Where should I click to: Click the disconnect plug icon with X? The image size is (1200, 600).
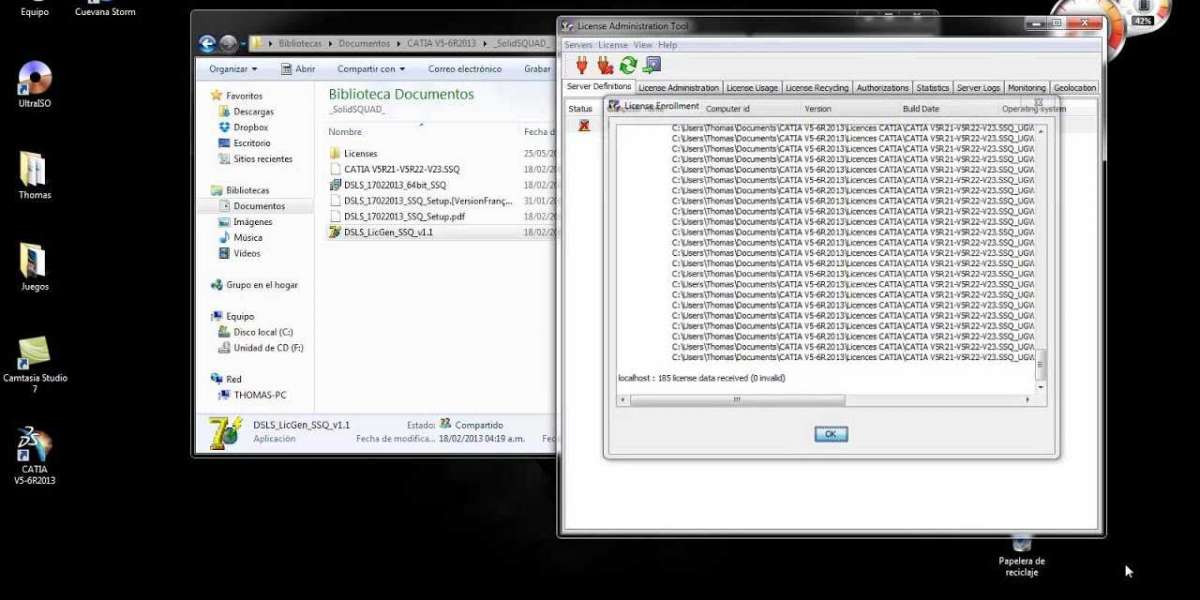tap(605, 66)
